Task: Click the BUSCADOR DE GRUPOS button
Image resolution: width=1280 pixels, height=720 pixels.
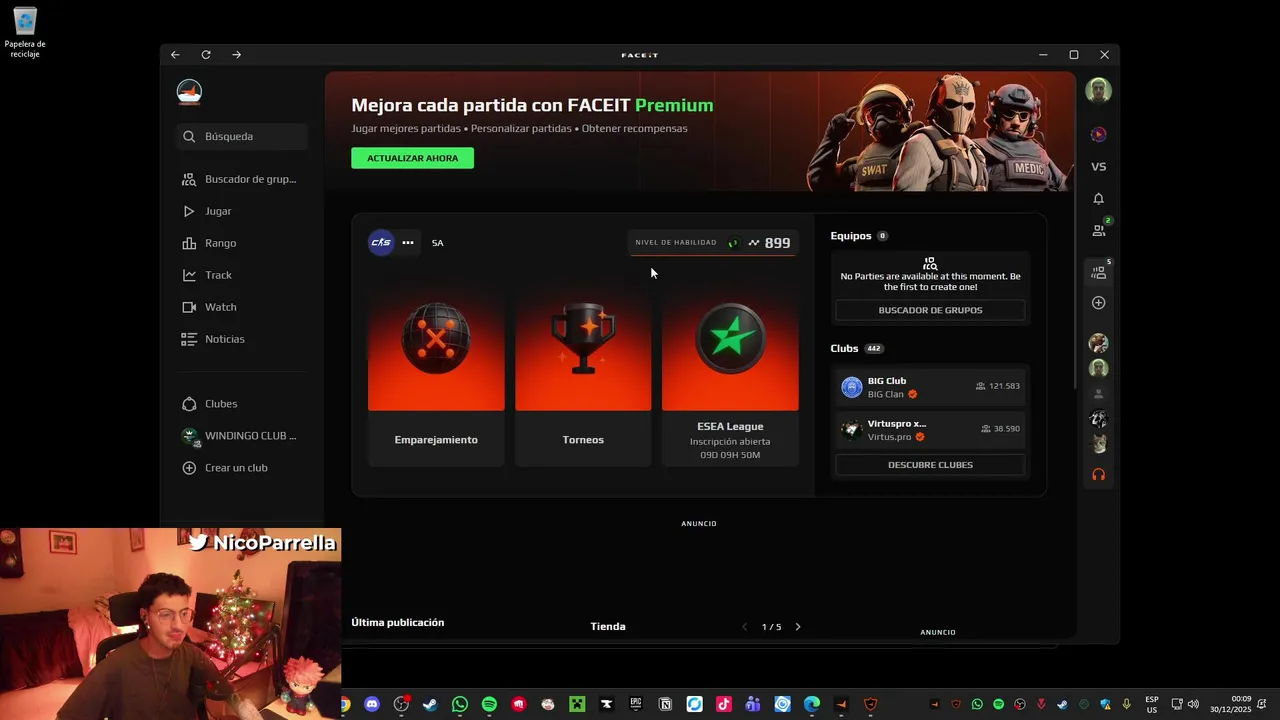Action: point(930,310)
